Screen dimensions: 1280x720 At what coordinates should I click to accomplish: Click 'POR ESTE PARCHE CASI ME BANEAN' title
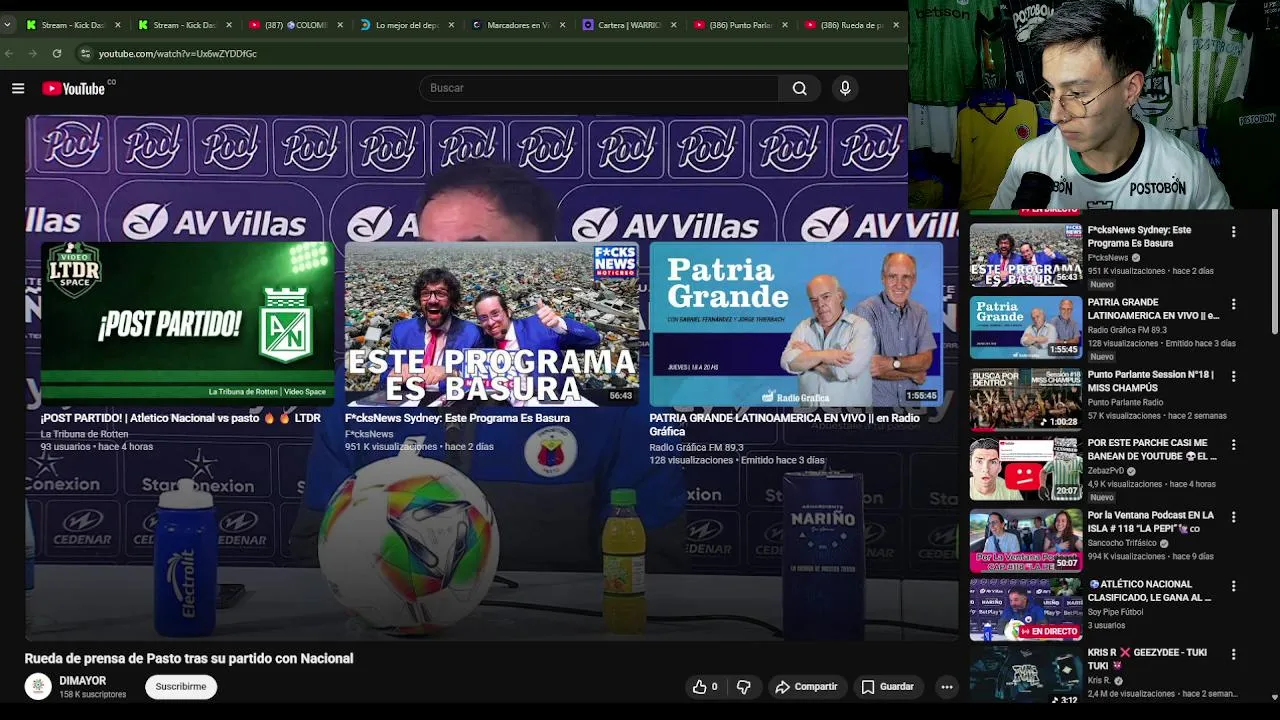(x=1152, y=449)
